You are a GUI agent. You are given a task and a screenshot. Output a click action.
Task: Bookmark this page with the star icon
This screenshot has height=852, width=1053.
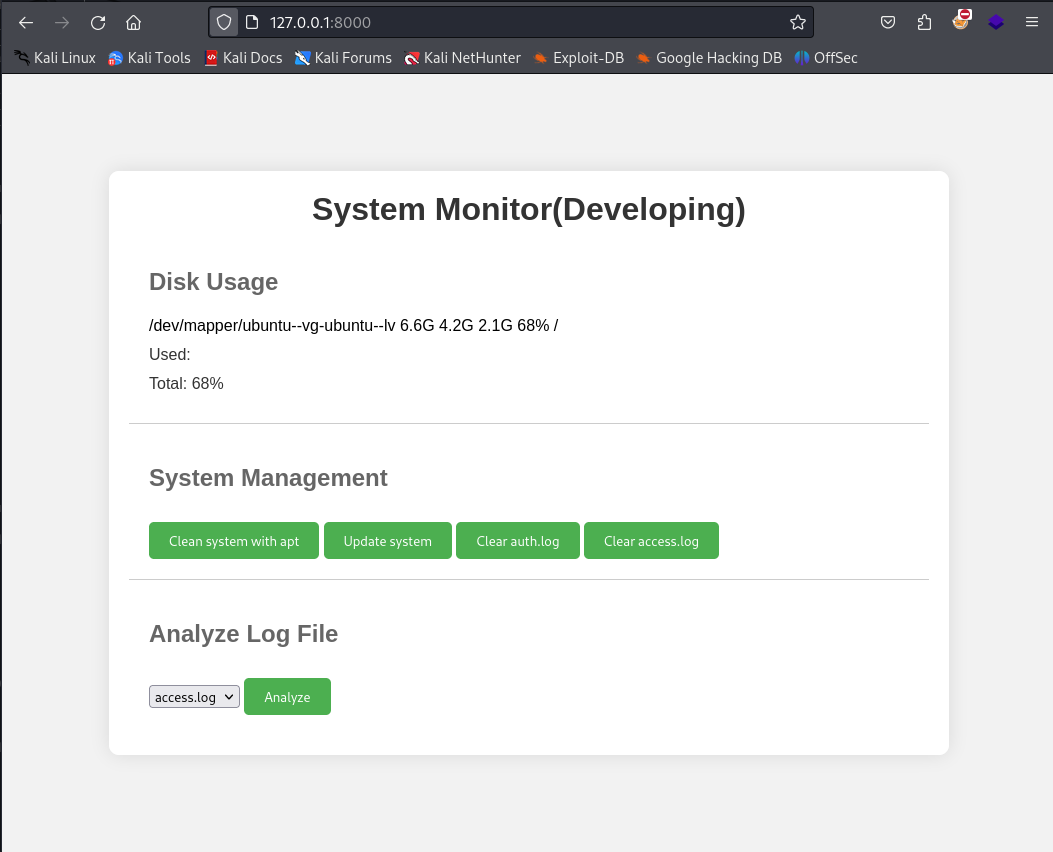(x=798, y=23)
